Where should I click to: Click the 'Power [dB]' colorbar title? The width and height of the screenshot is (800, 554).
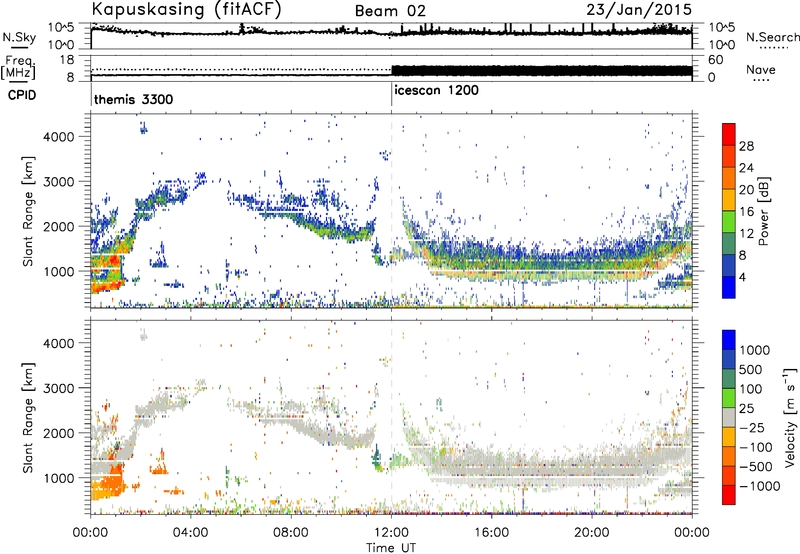763,211
